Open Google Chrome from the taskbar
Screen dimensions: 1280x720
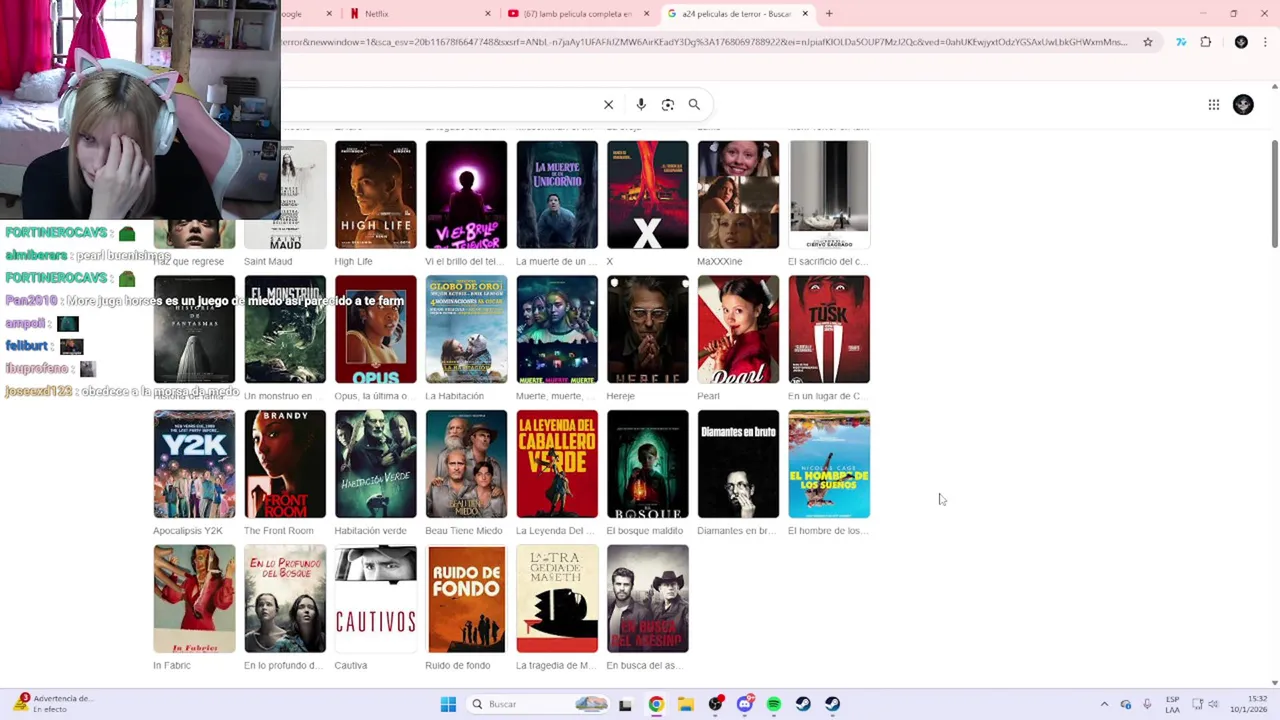tap(656, 704)
